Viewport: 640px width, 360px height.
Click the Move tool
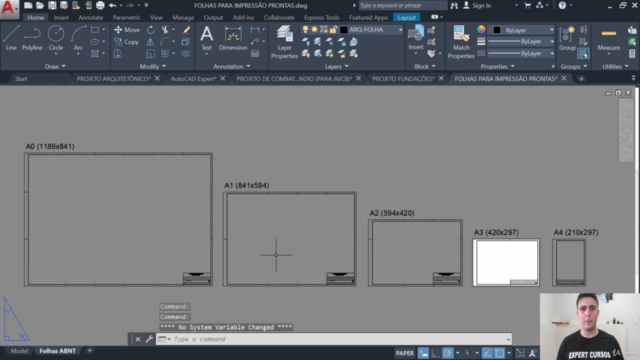pos(127,30)
